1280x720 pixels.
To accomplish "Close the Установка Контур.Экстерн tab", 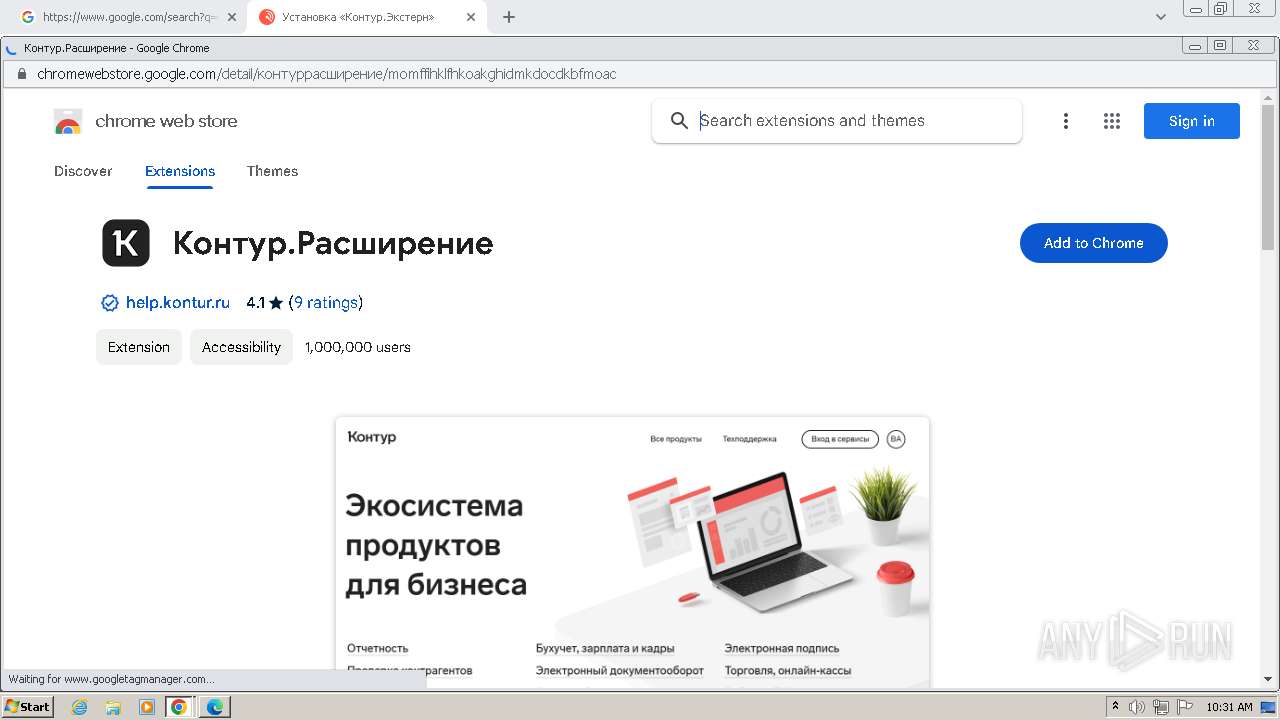I will (x=471, y=17).
